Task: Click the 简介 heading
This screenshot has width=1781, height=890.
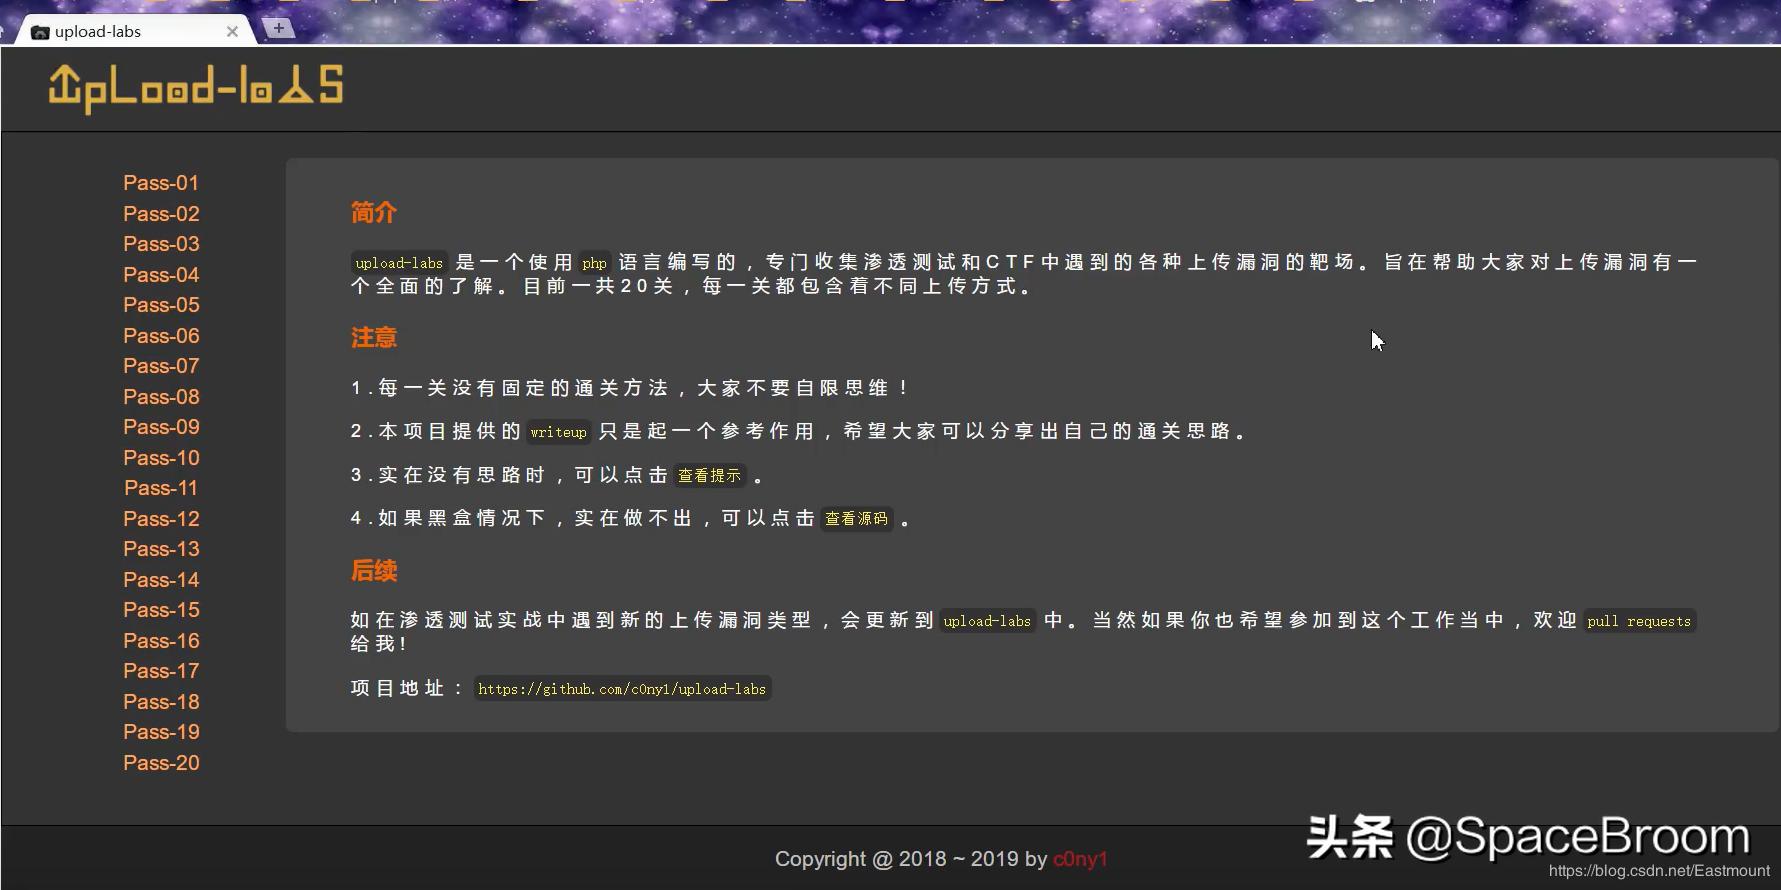Action: coord(374,212)
